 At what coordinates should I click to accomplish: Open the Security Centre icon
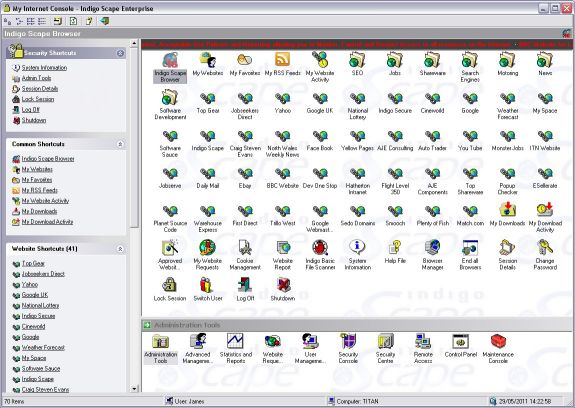coord(385,348)
